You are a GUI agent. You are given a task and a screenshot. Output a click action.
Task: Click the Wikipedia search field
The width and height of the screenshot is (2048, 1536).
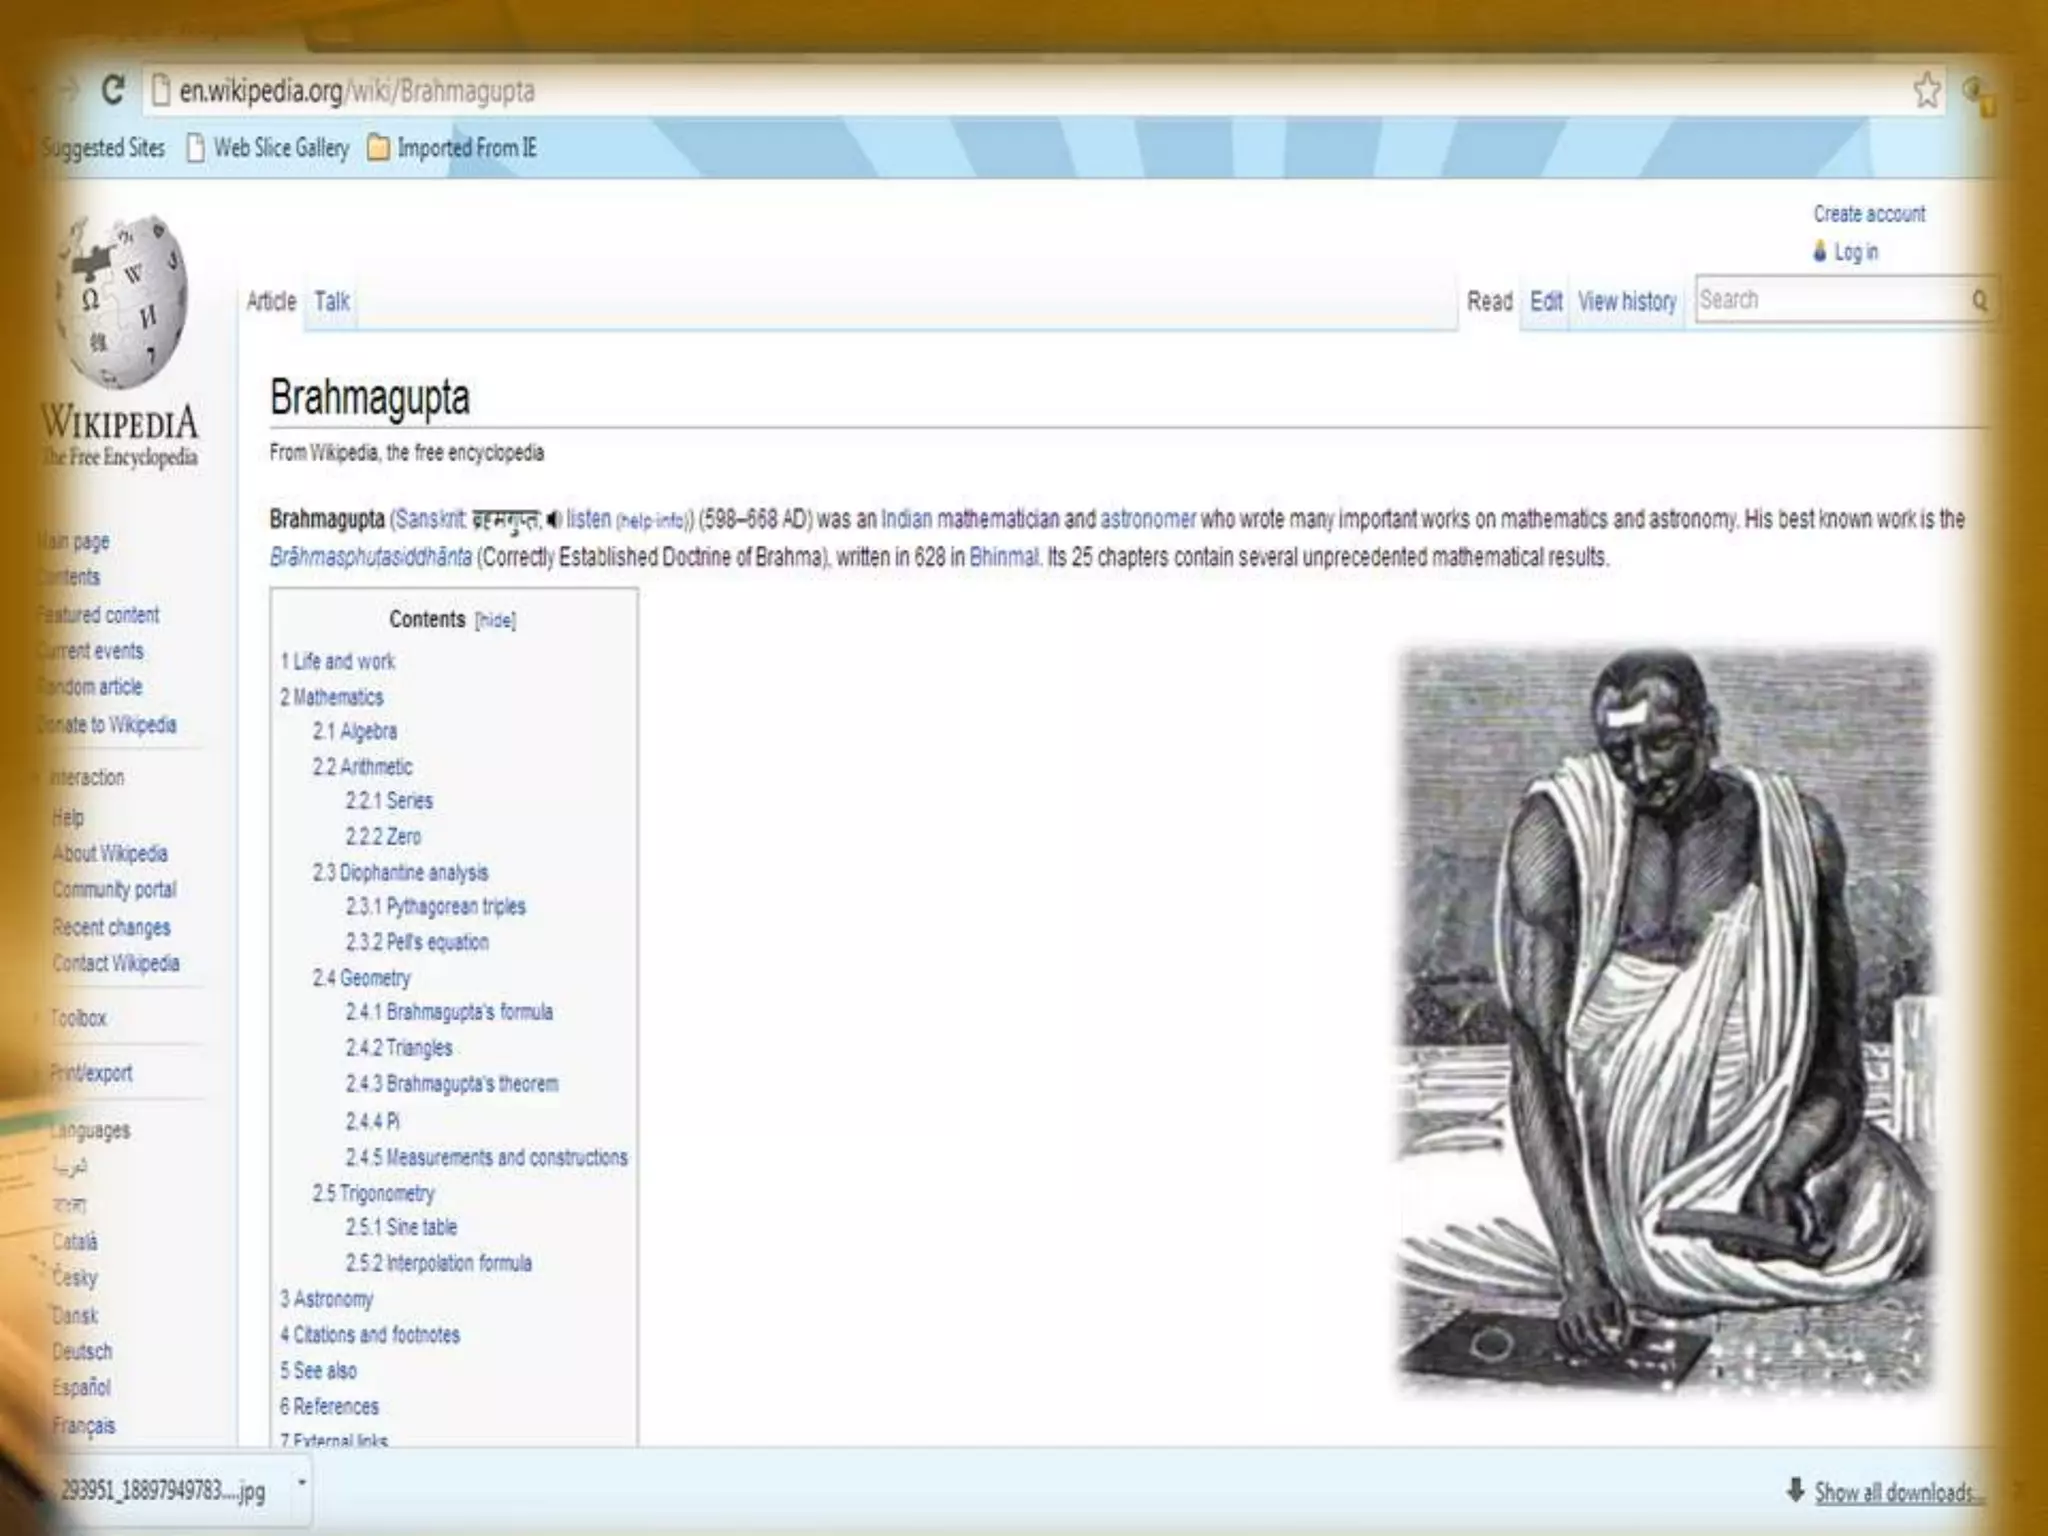1828,300
